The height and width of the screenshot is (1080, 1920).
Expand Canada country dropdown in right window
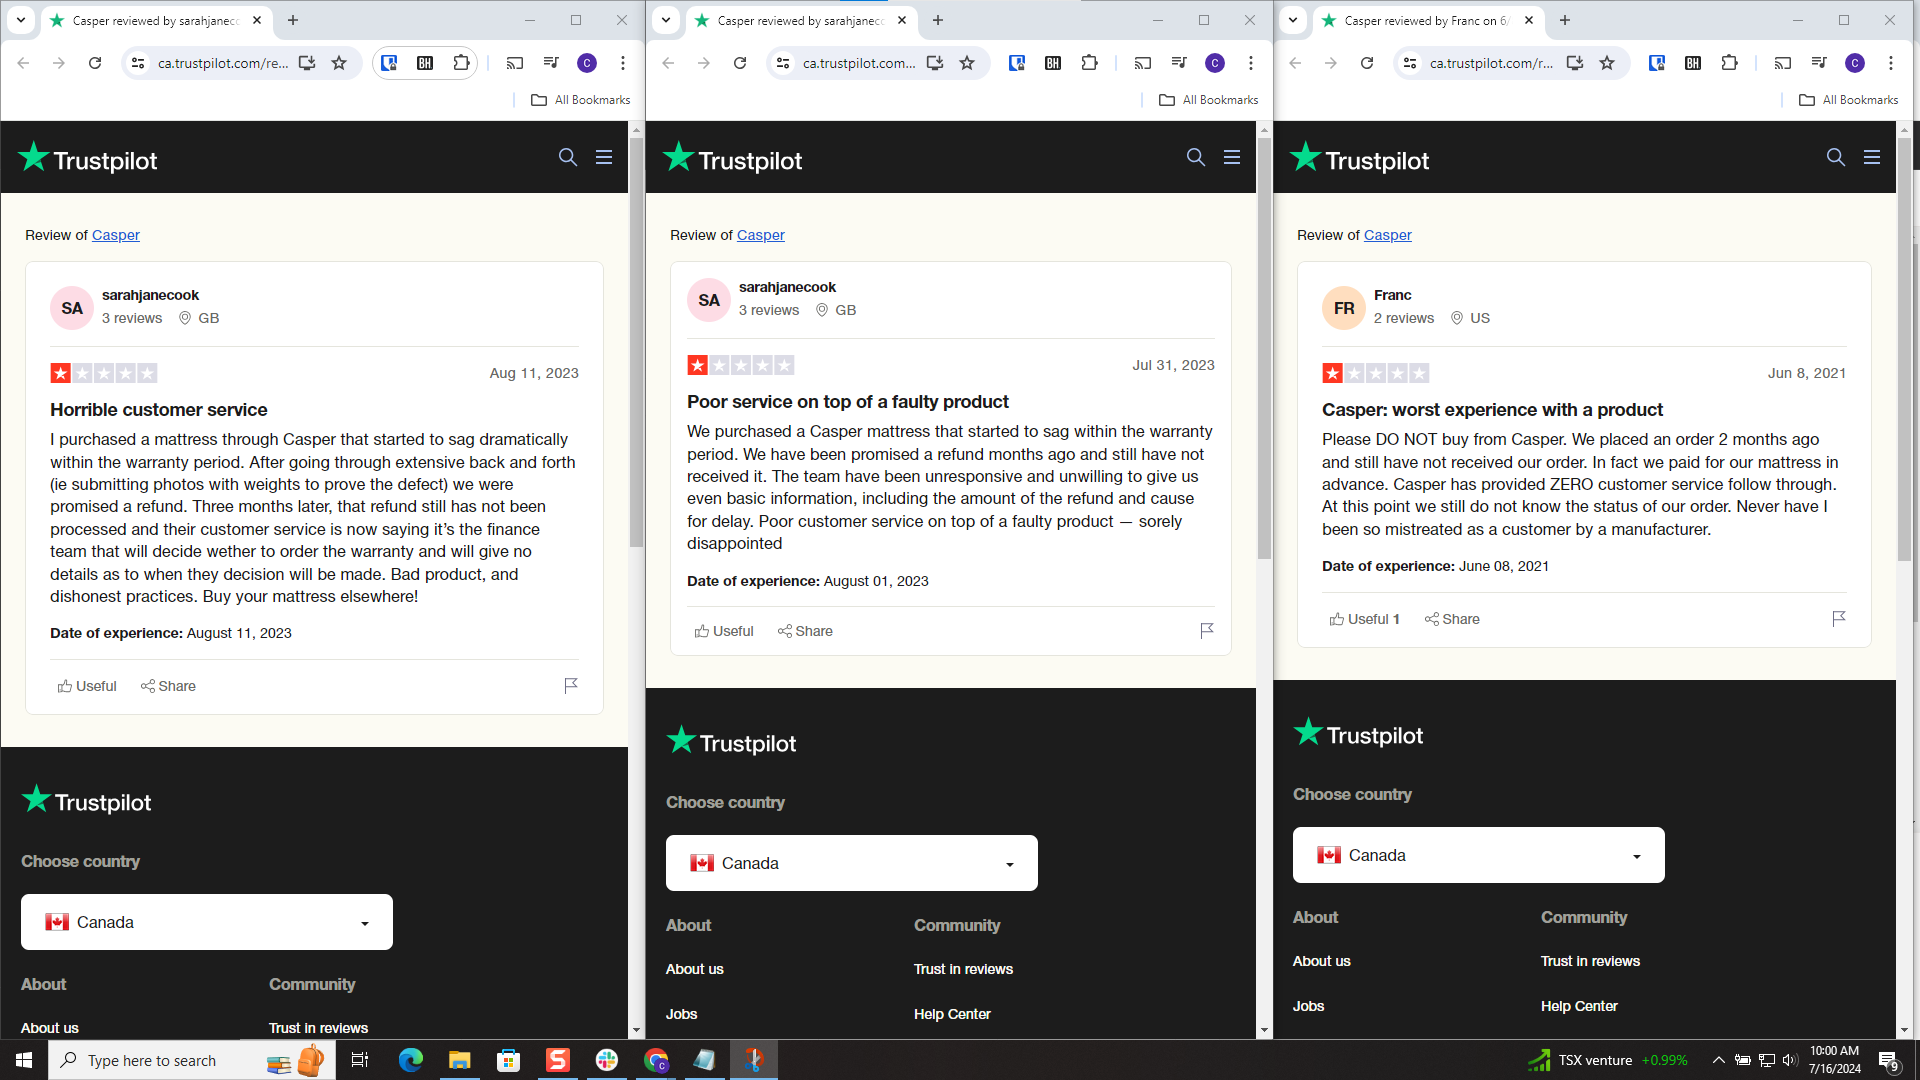point(1479,855)
